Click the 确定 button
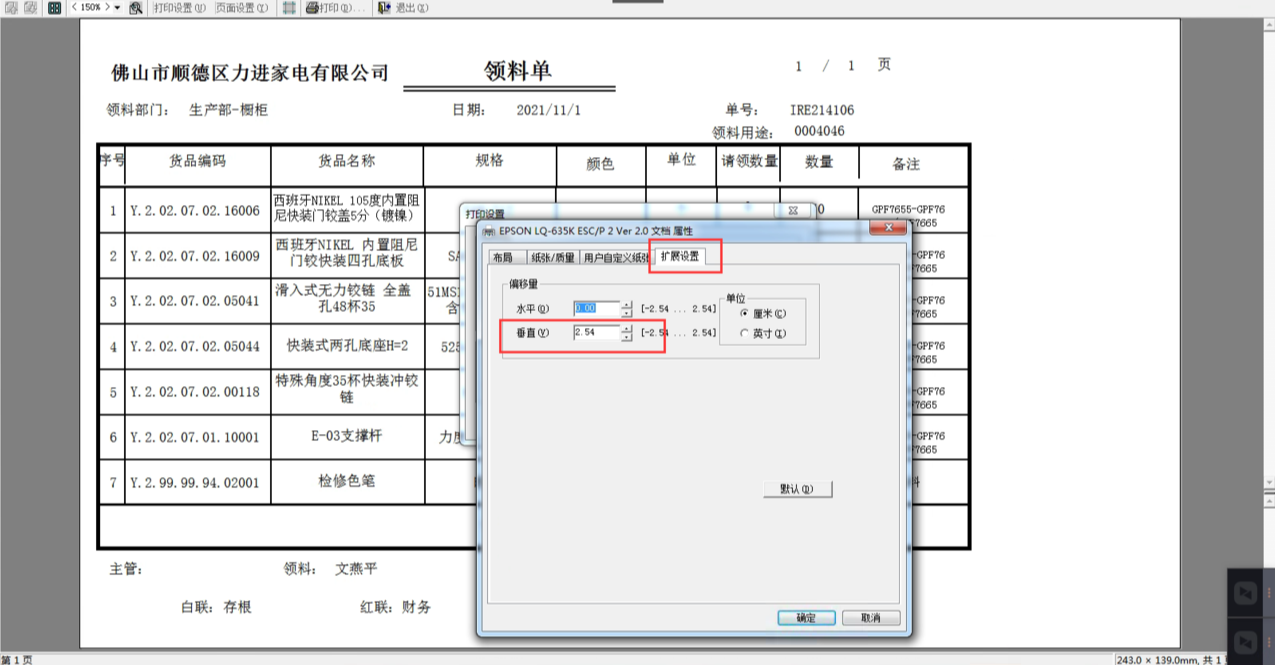Screen dimensions: 1275x665 pos(805,617)
